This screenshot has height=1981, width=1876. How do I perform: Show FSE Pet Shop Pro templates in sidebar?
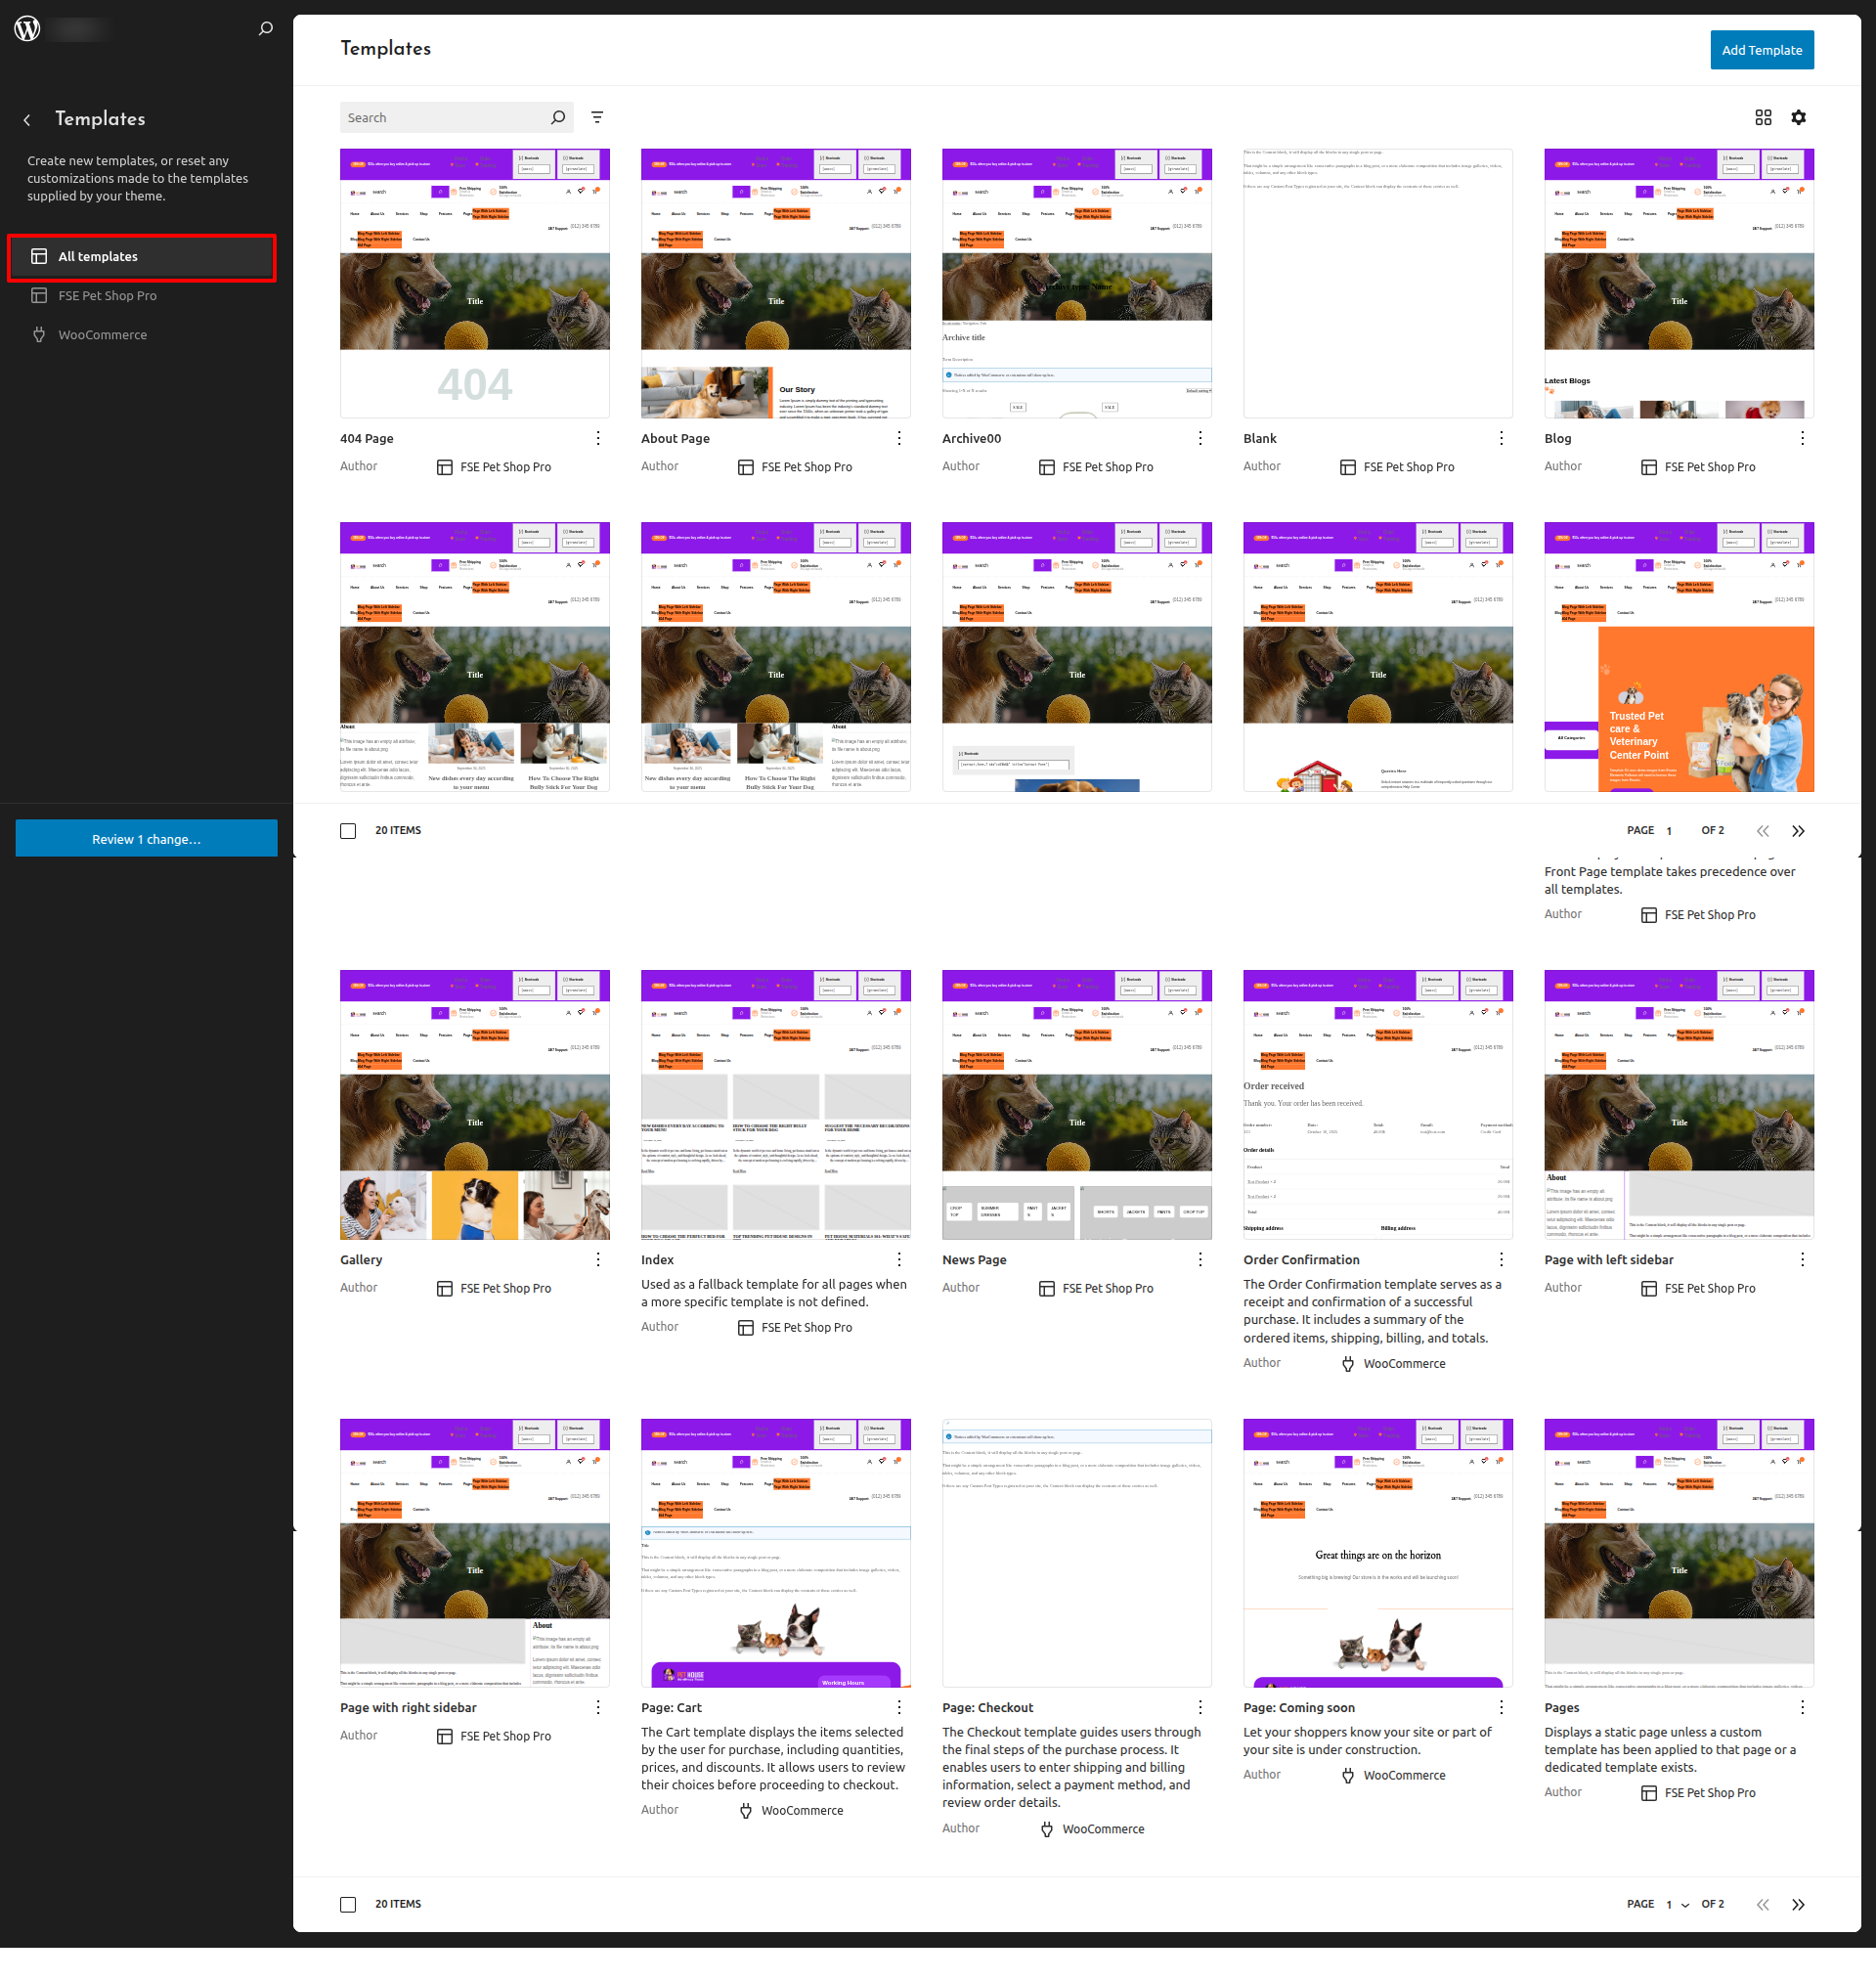coord(107,296)
